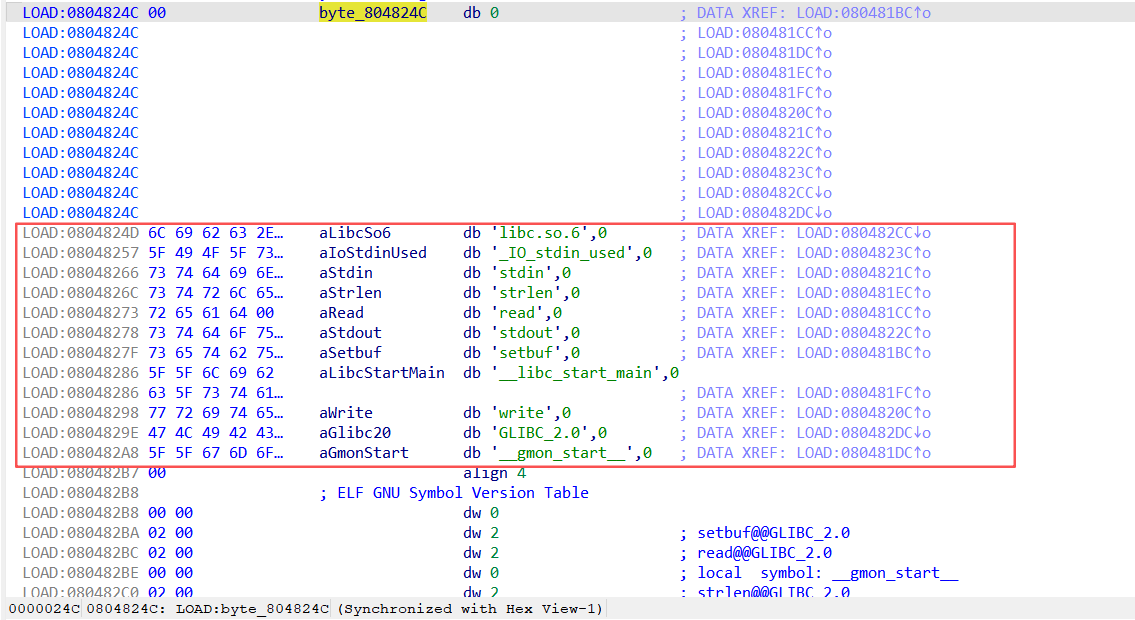Select the aStdout symbol
The image size is (1135, 620).
coord(350,333)
